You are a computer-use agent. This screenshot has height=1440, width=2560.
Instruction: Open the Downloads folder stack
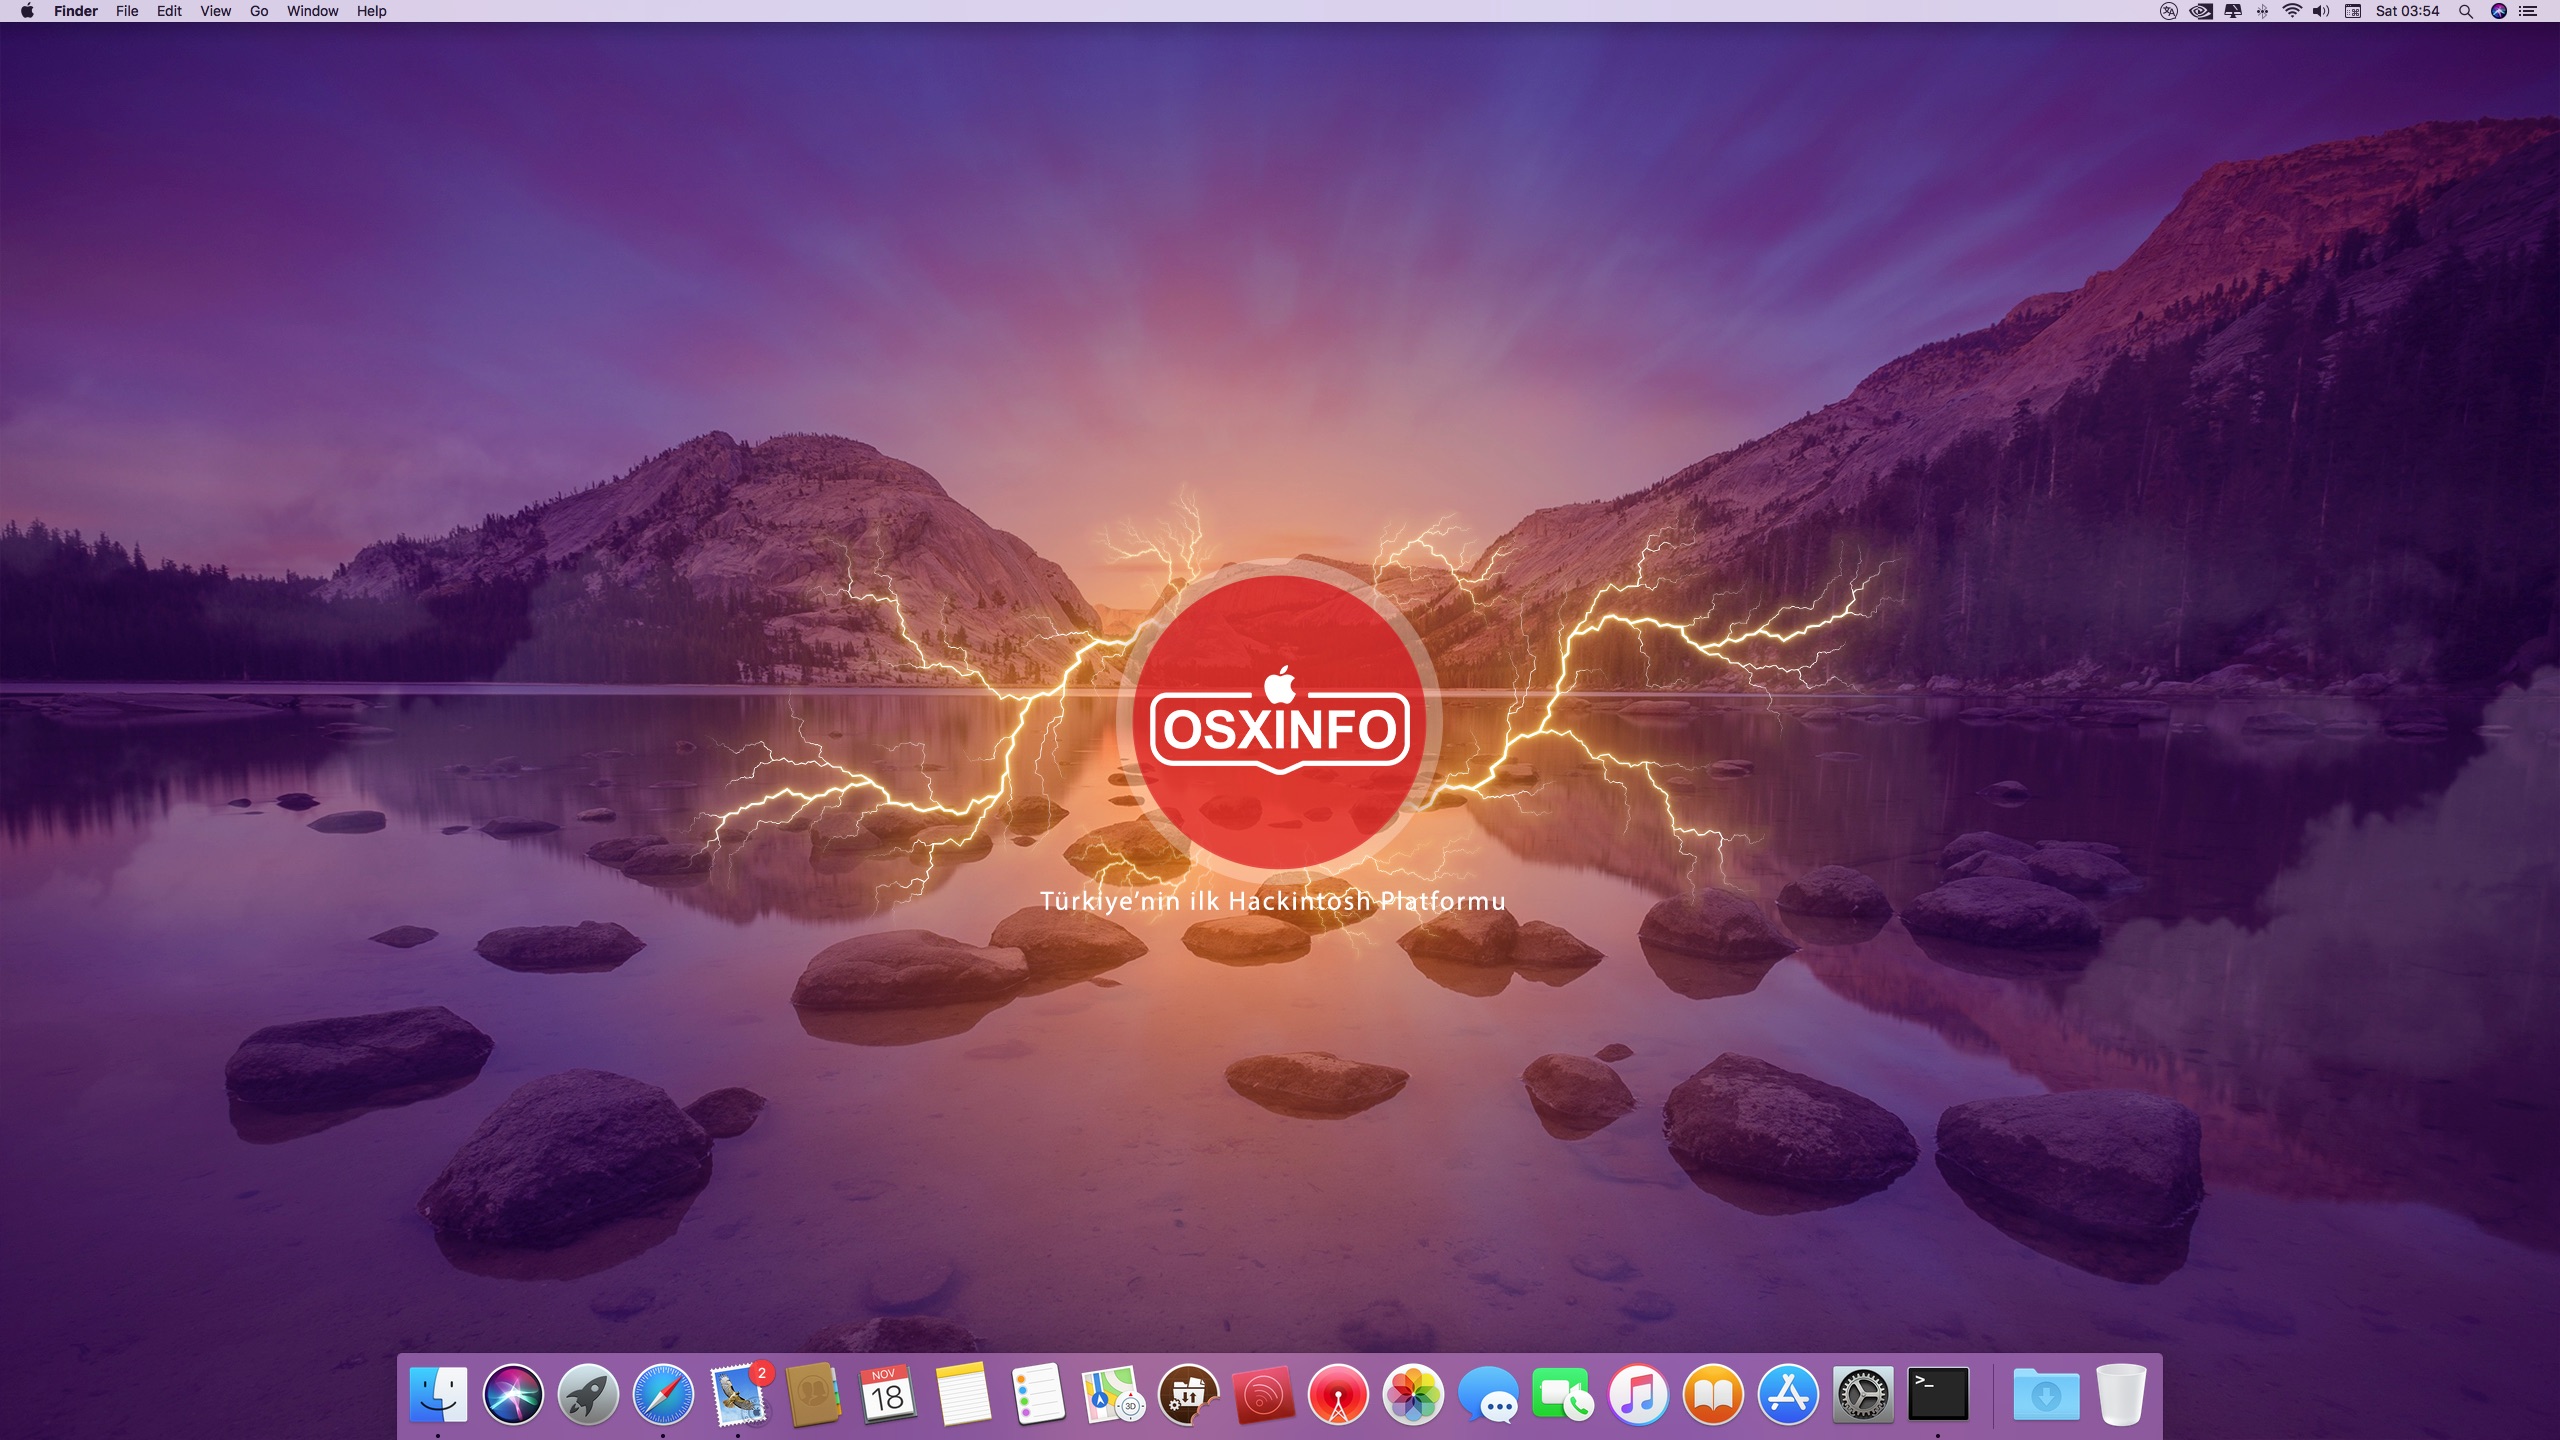click(x=2046, y=1394)
